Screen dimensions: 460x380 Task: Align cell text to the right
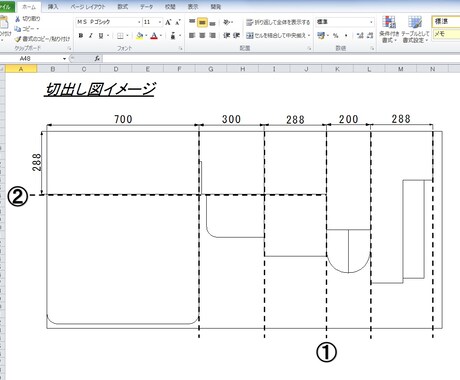[x=212, y=35]
